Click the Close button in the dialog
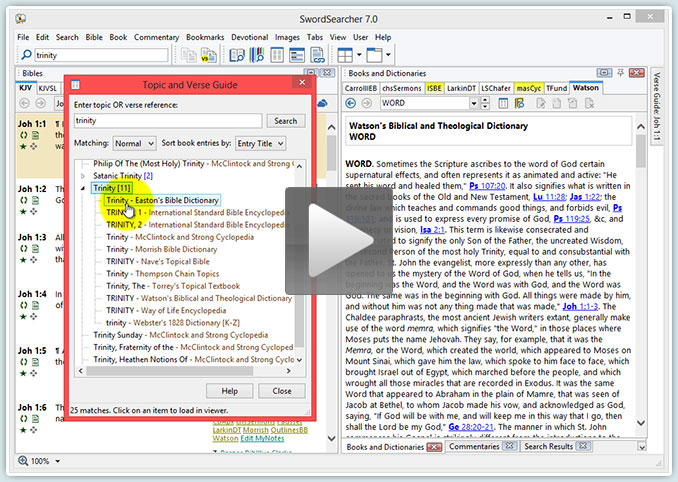678x482 pixels. [282, 391]
